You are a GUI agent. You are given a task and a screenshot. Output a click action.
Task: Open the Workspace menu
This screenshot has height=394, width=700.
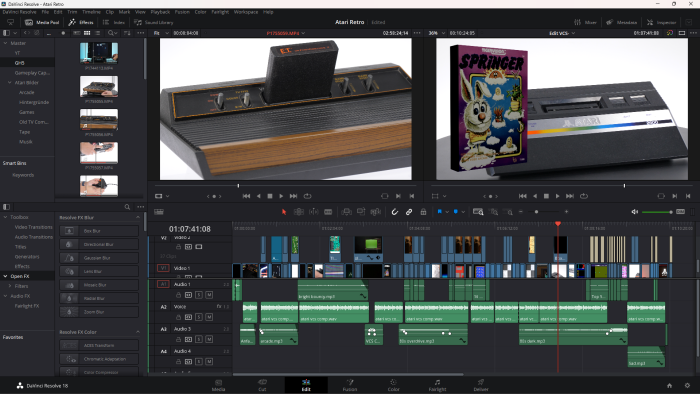tap(246, 12)
